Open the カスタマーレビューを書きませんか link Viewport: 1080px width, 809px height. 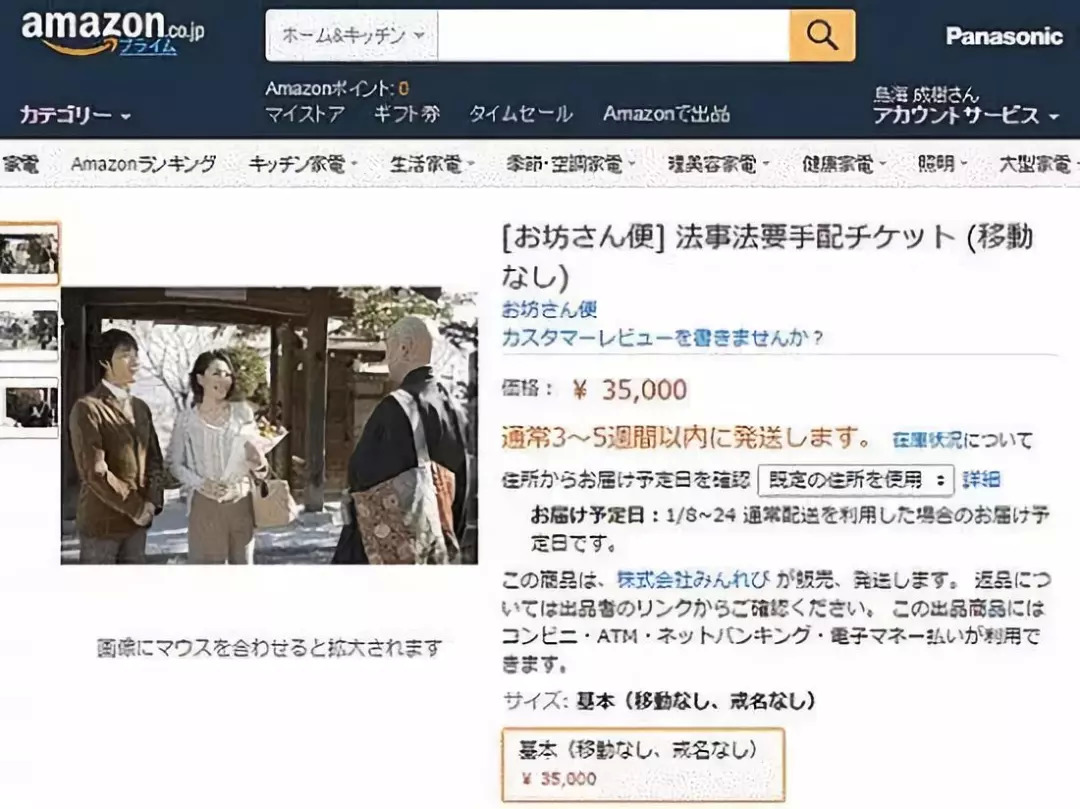pyautogui.click(x=662, y=337)
